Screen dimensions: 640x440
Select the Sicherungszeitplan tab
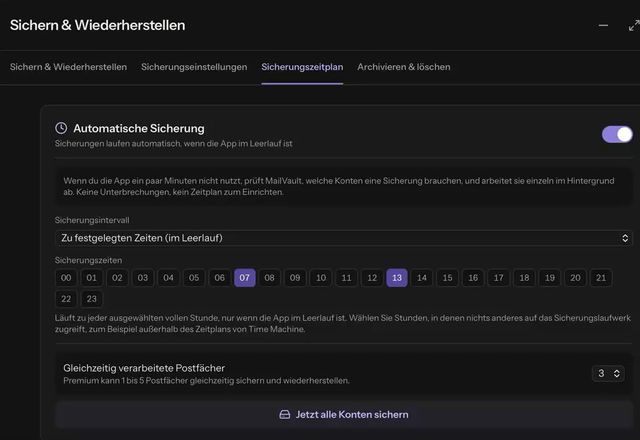coord(302,67)
